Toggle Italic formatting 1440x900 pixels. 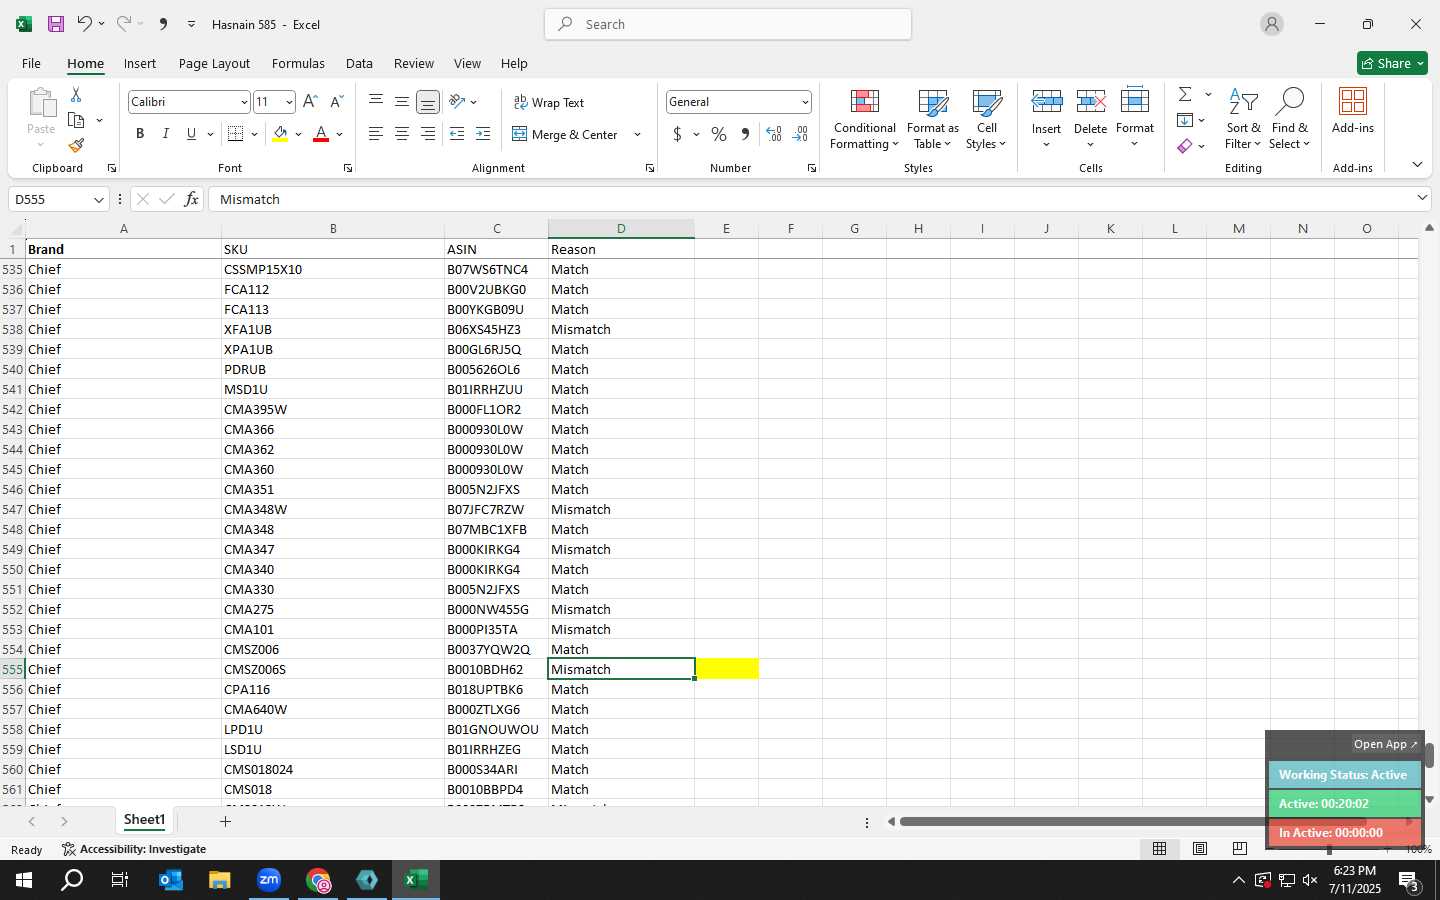165,134
